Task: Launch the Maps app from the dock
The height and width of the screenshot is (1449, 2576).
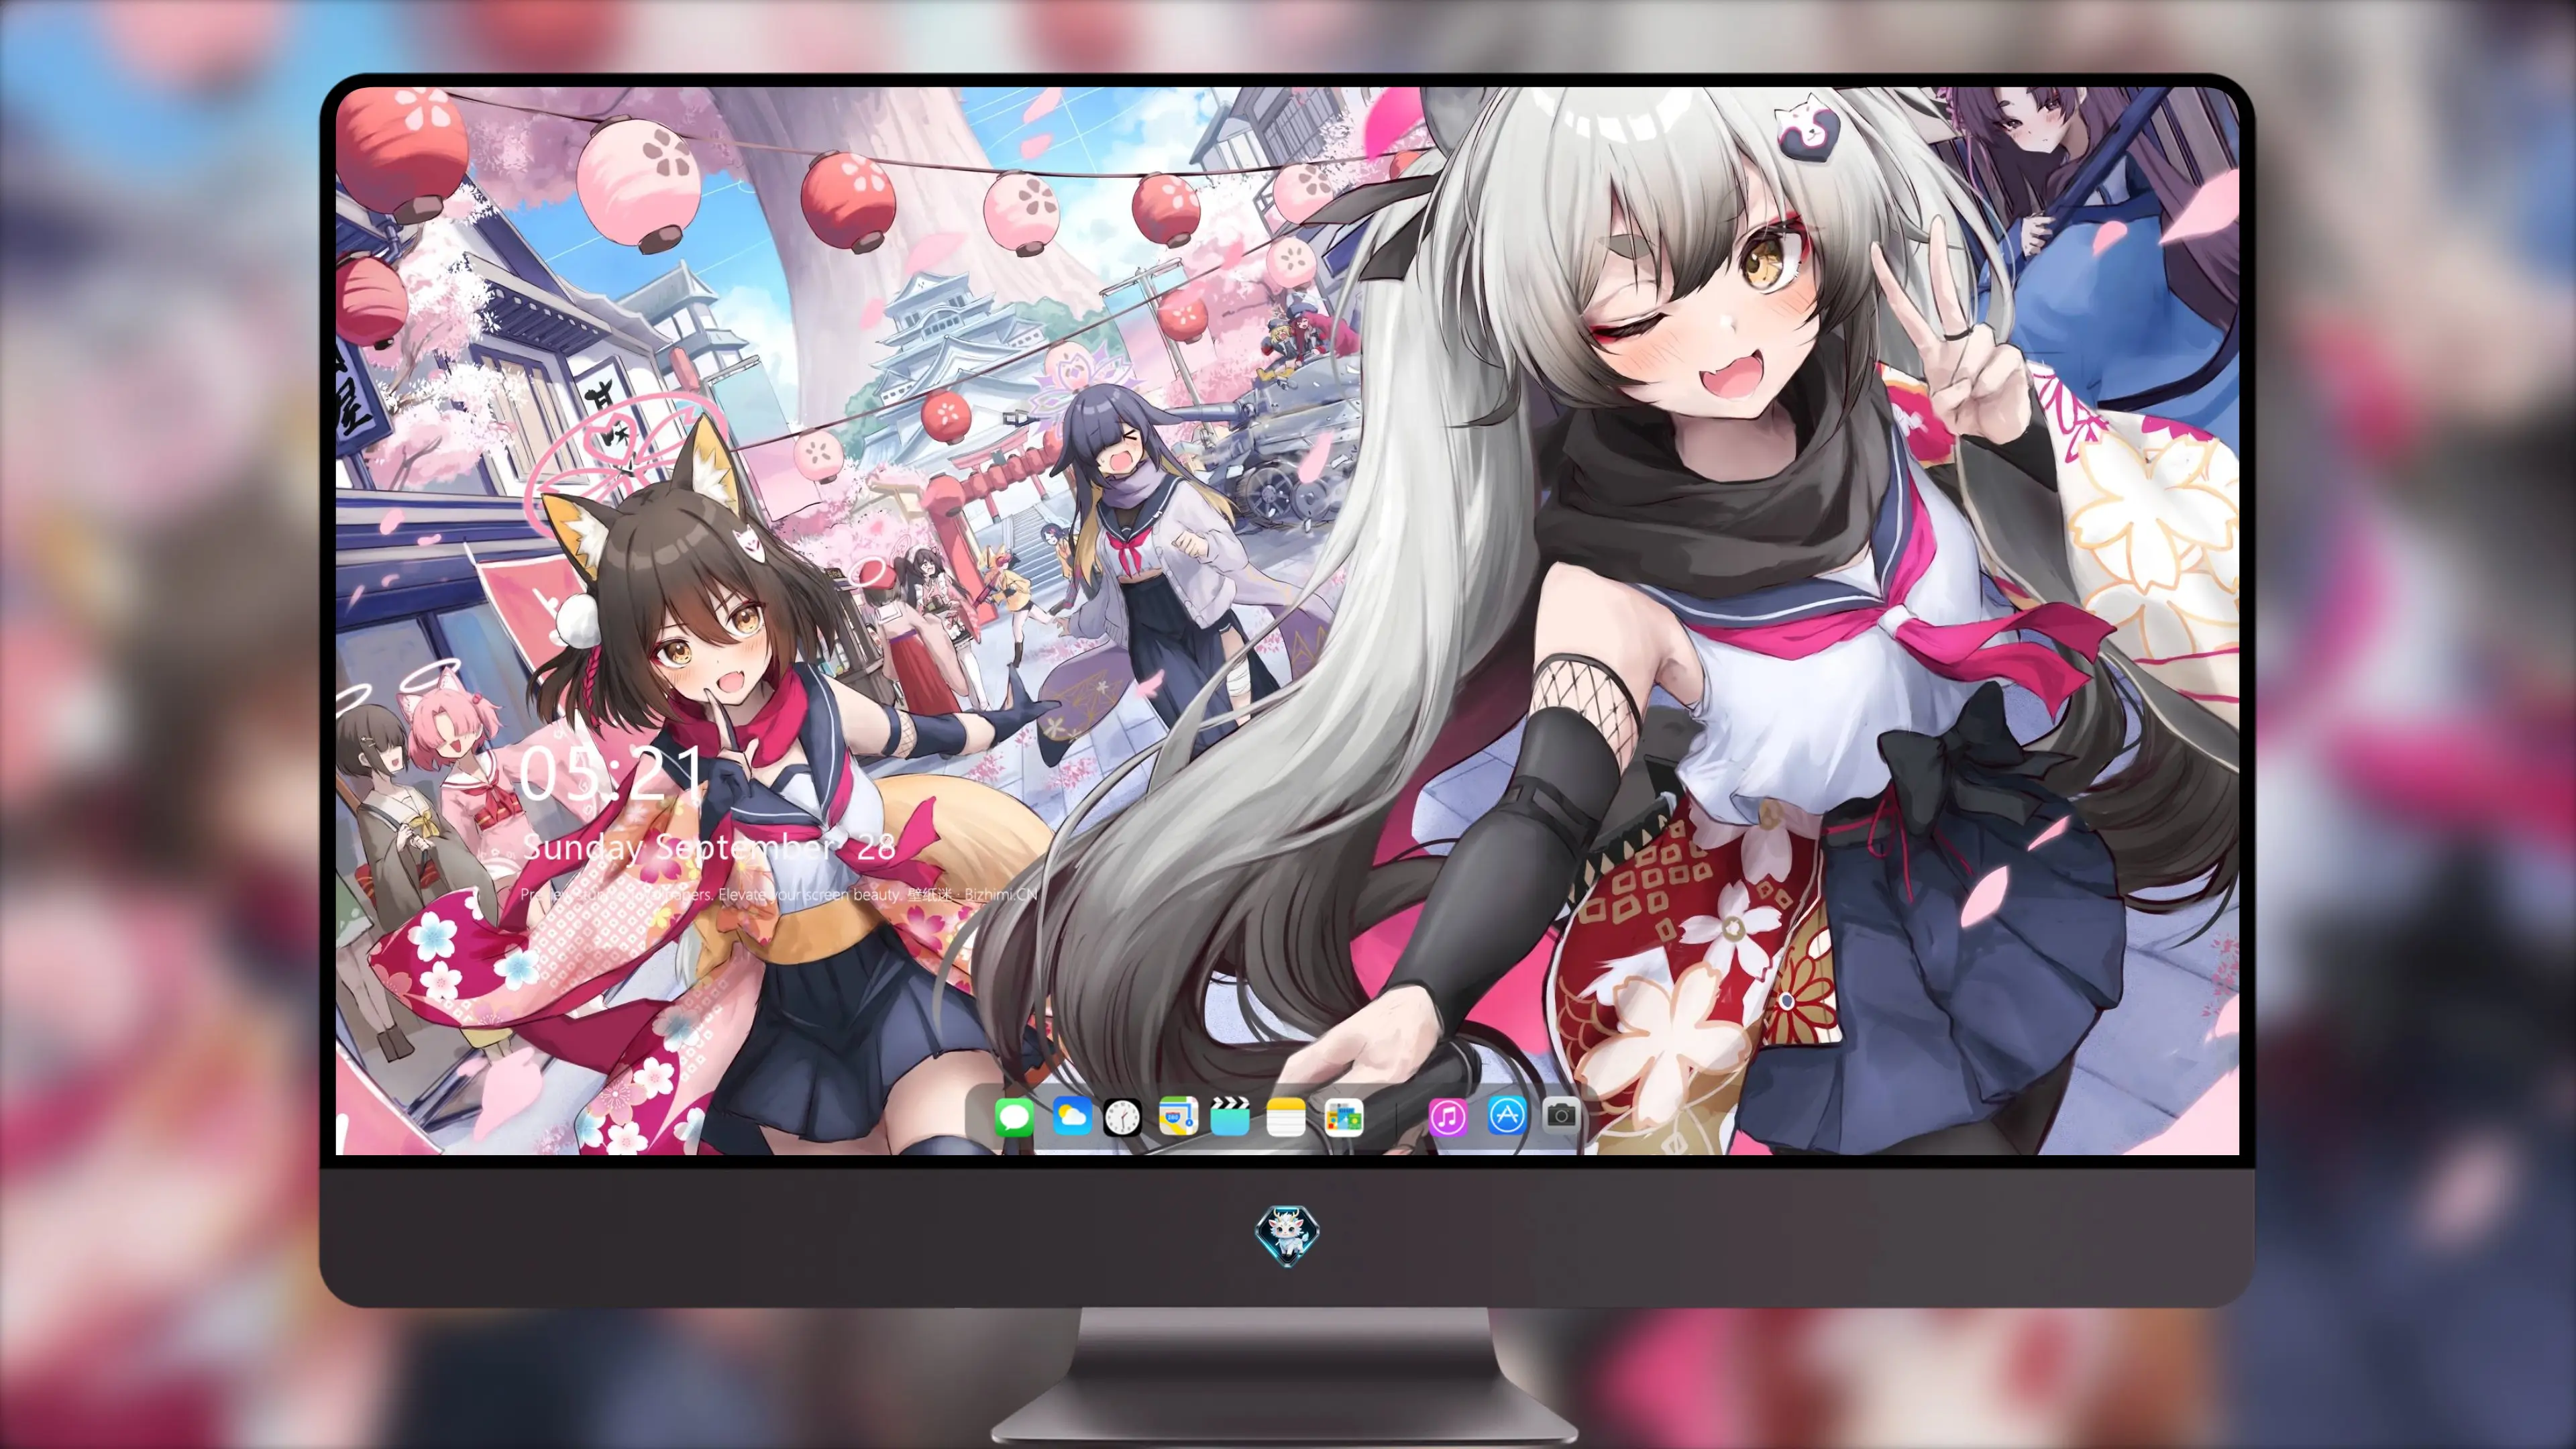Action: tap(1178, 1116)
